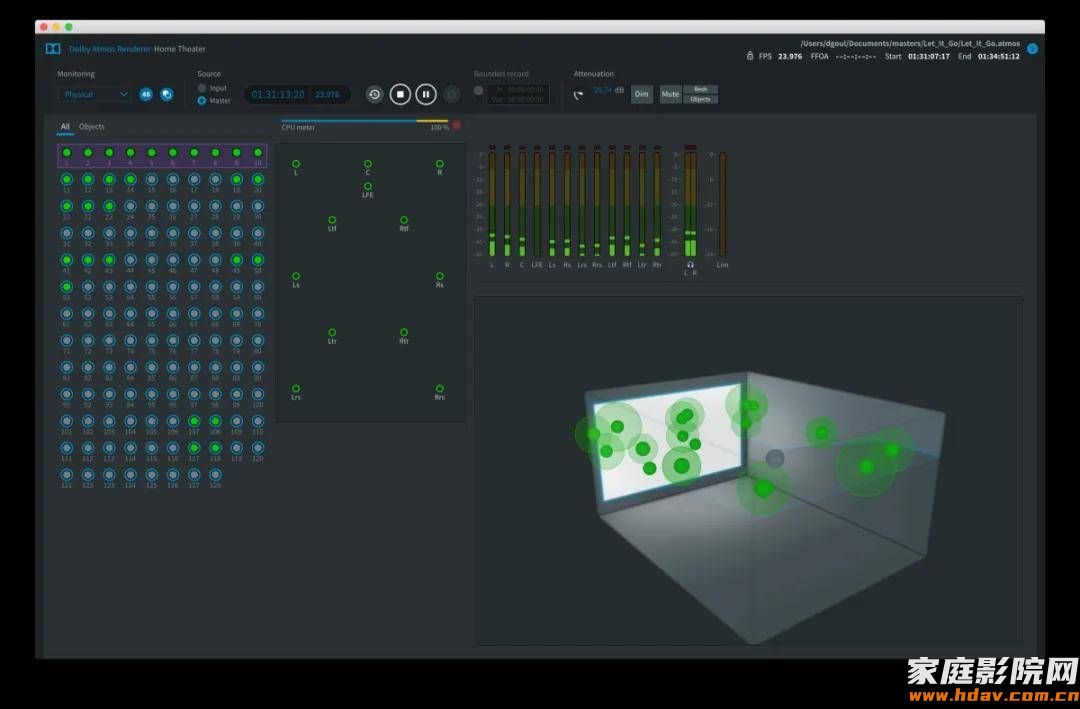Select the All tab
Screen dimensions: 1080x709
[x=65, y=127]
